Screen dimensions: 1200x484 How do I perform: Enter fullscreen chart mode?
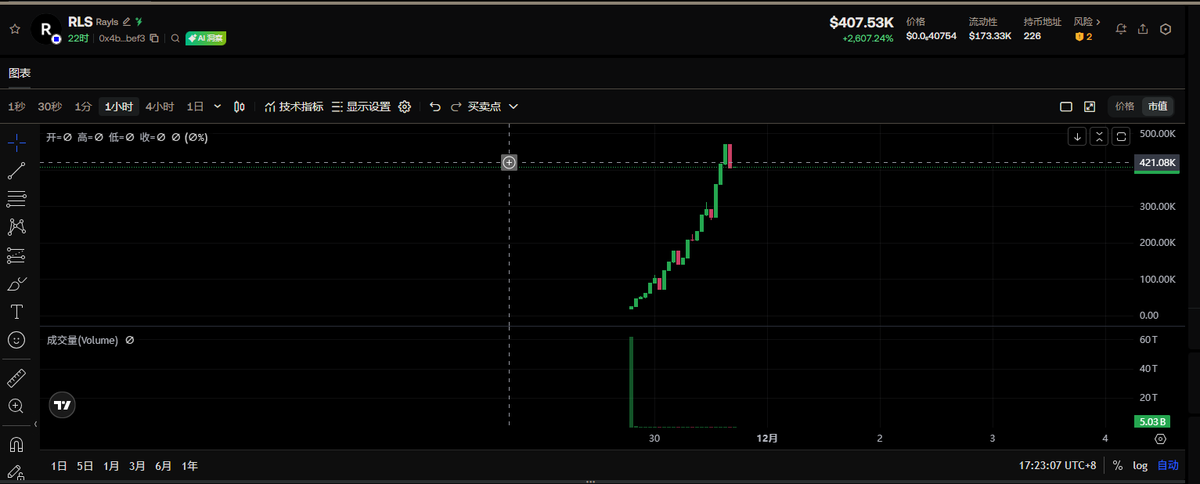[1089, 106]
